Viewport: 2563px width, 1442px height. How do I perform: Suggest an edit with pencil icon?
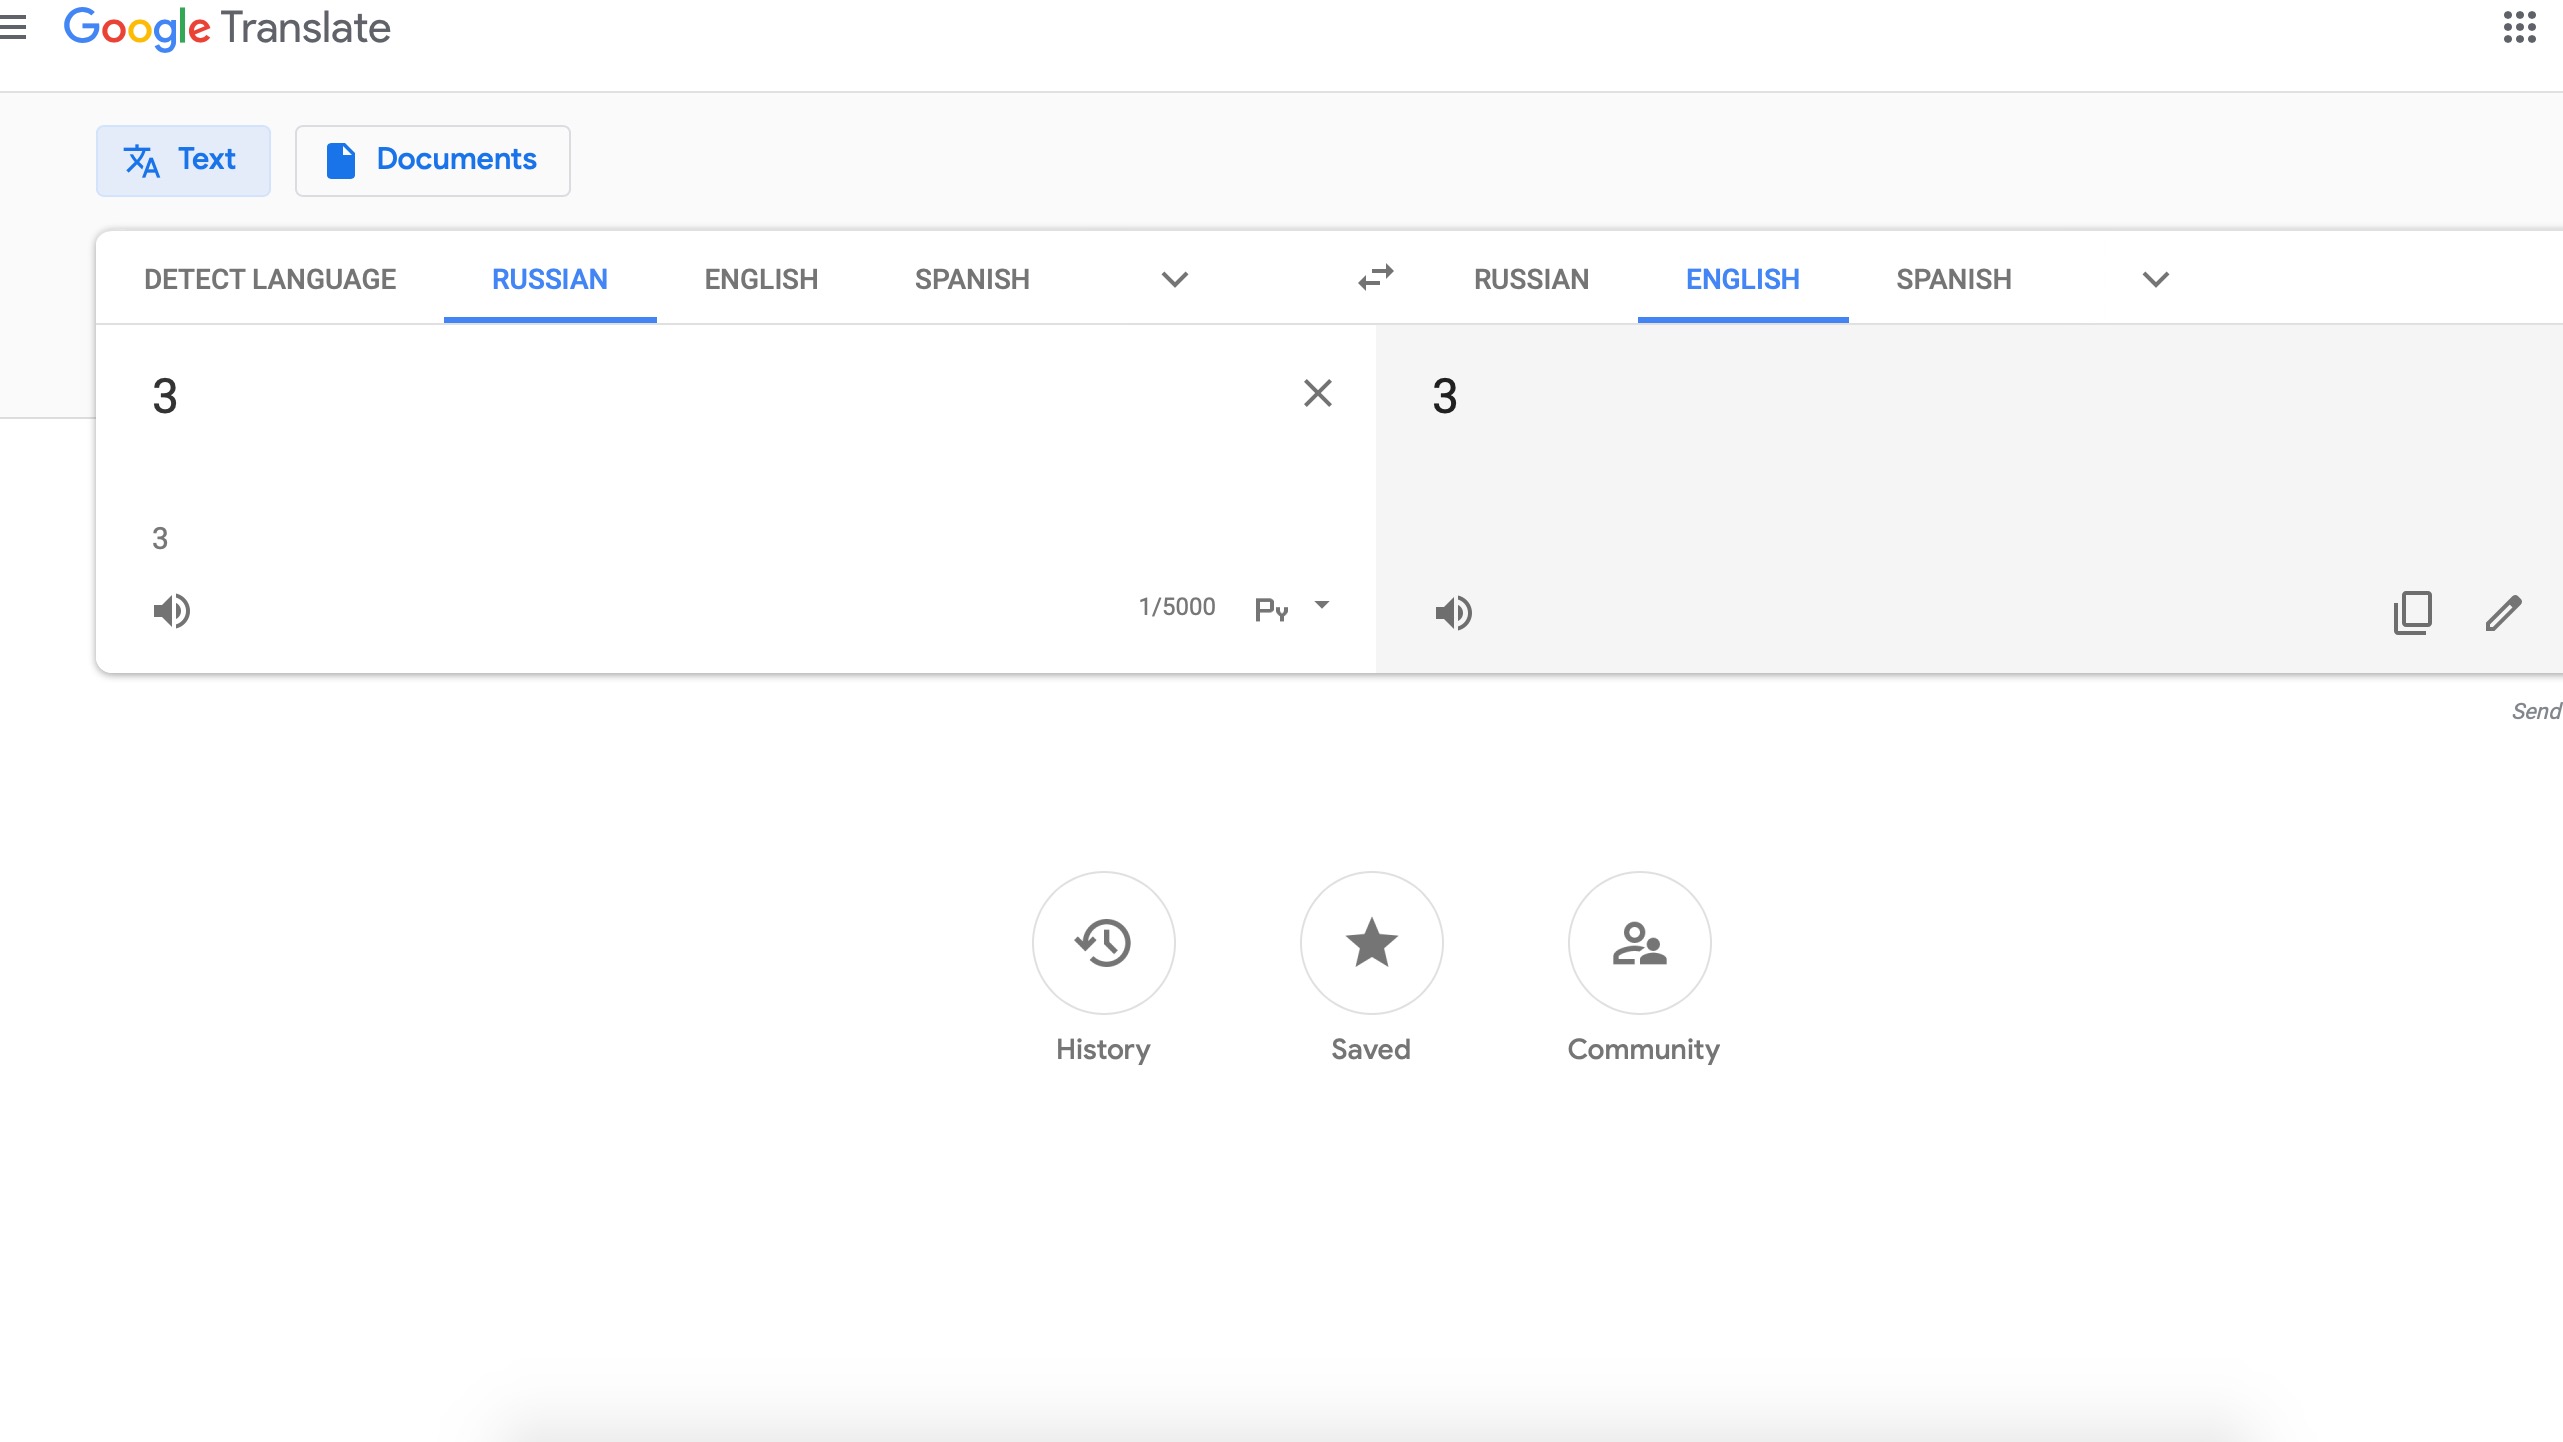[x=2503, y=612]
